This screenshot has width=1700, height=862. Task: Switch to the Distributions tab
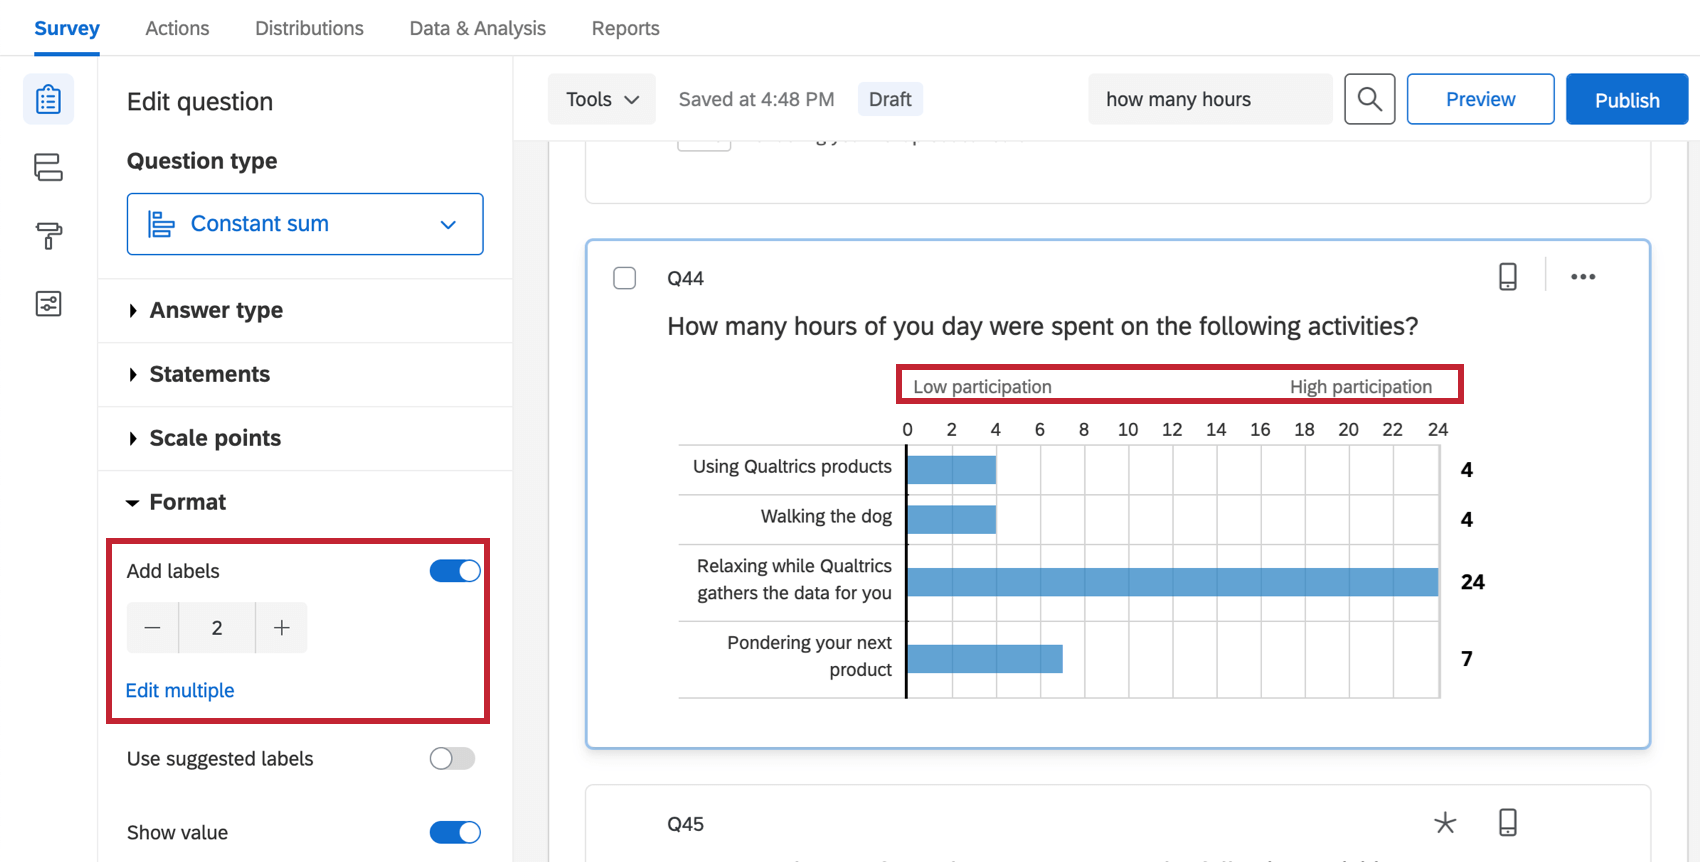click(309, 28)
